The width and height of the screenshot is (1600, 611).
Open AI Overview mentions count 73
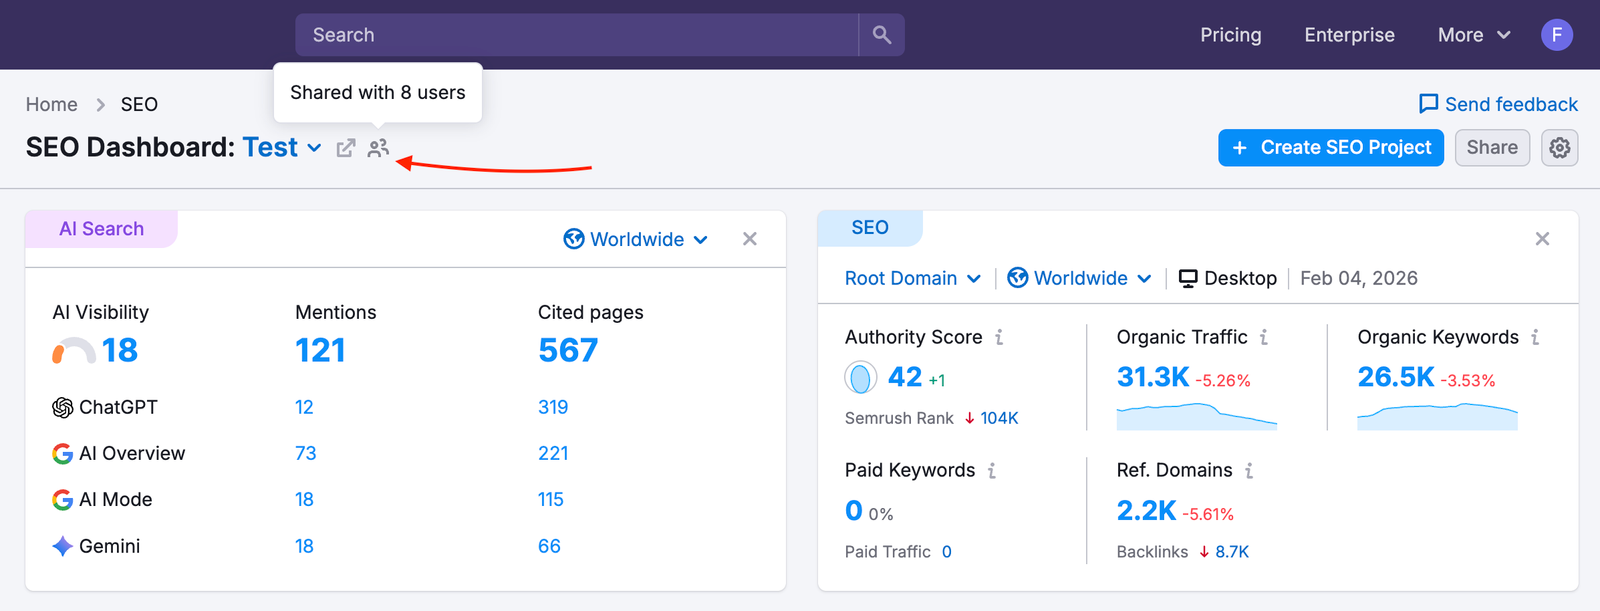(306, 453)
